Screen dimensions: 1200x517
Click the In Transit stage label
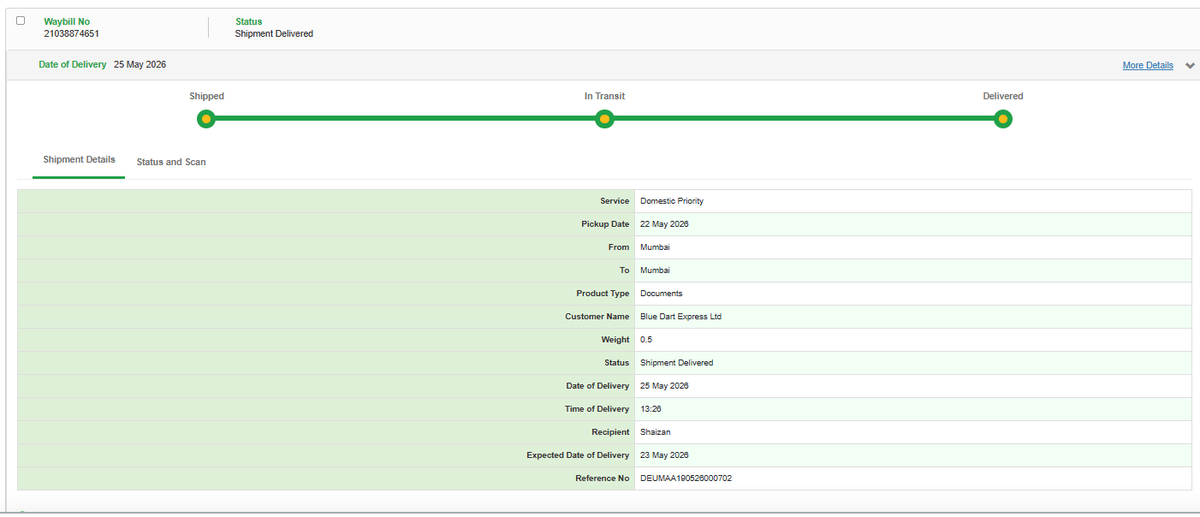605,96
